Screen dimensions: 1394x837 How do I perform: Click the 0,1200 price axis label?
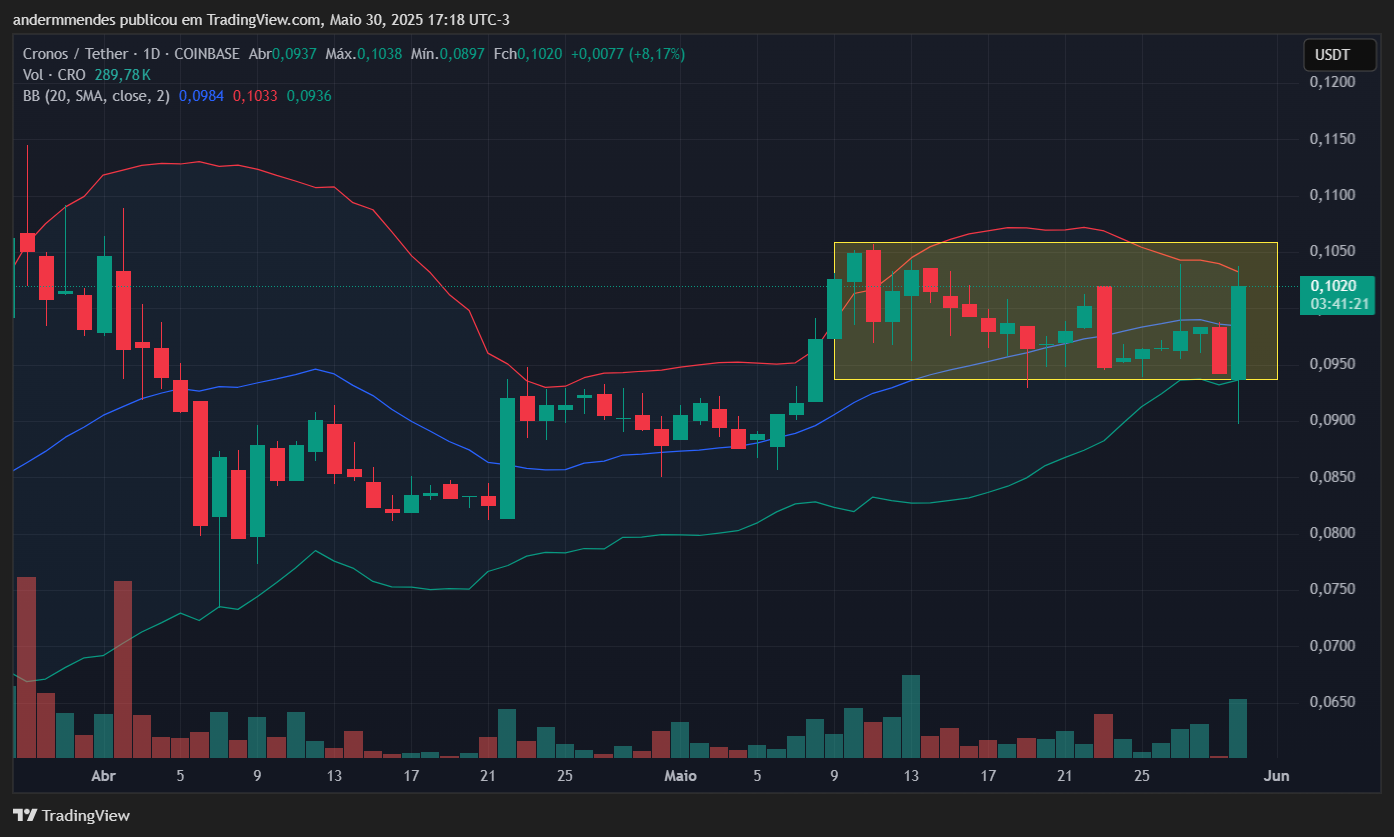(x=1333, y=82)
